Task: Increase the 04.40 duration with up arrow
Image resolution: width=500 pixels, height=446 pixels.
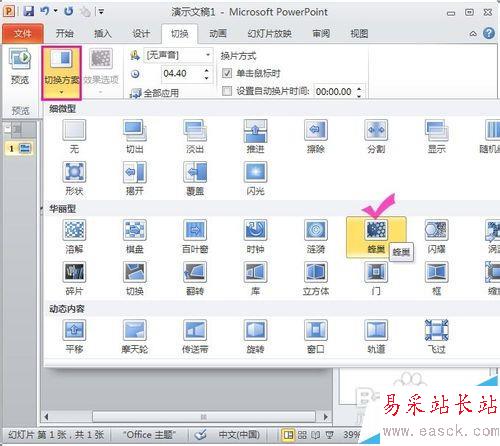Action: 207,70
